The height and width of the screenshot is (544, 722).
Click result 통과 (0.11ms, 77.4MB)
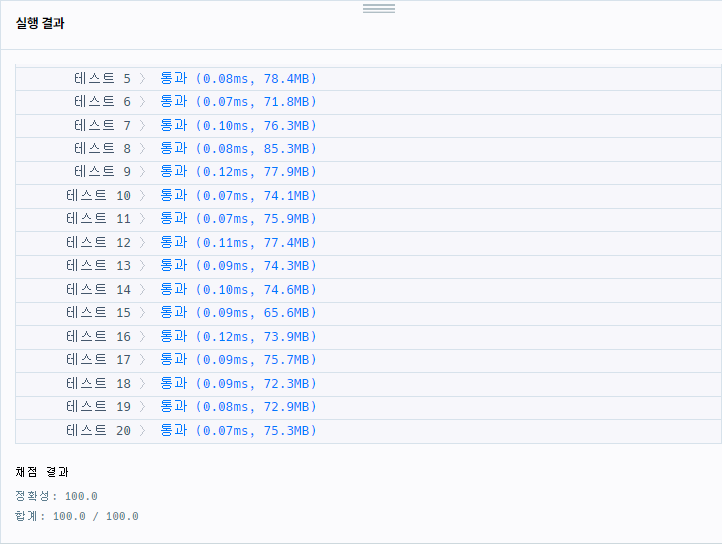click(239, 243)
